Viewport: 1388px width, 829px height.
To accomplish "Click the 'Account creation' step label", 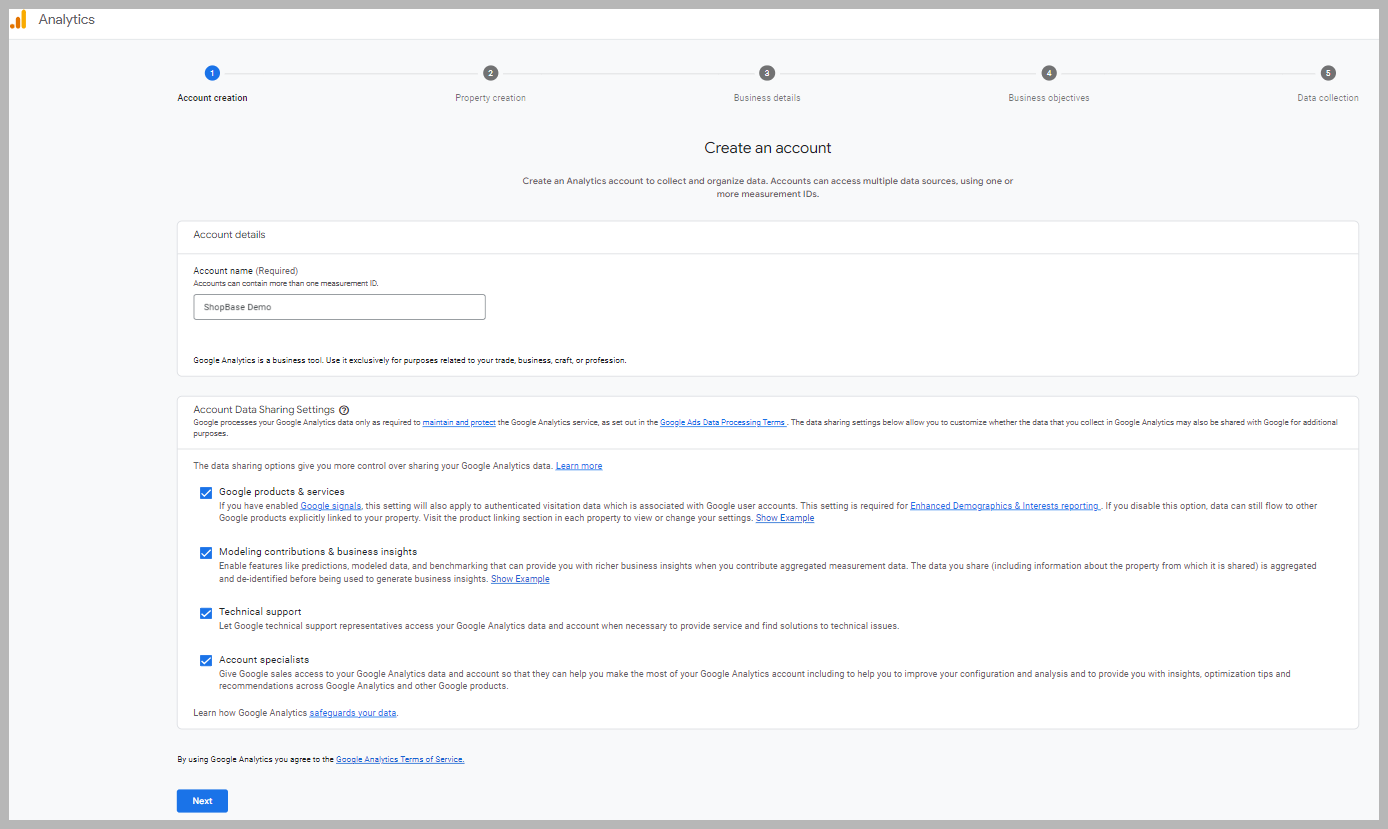I will [212, 98].
